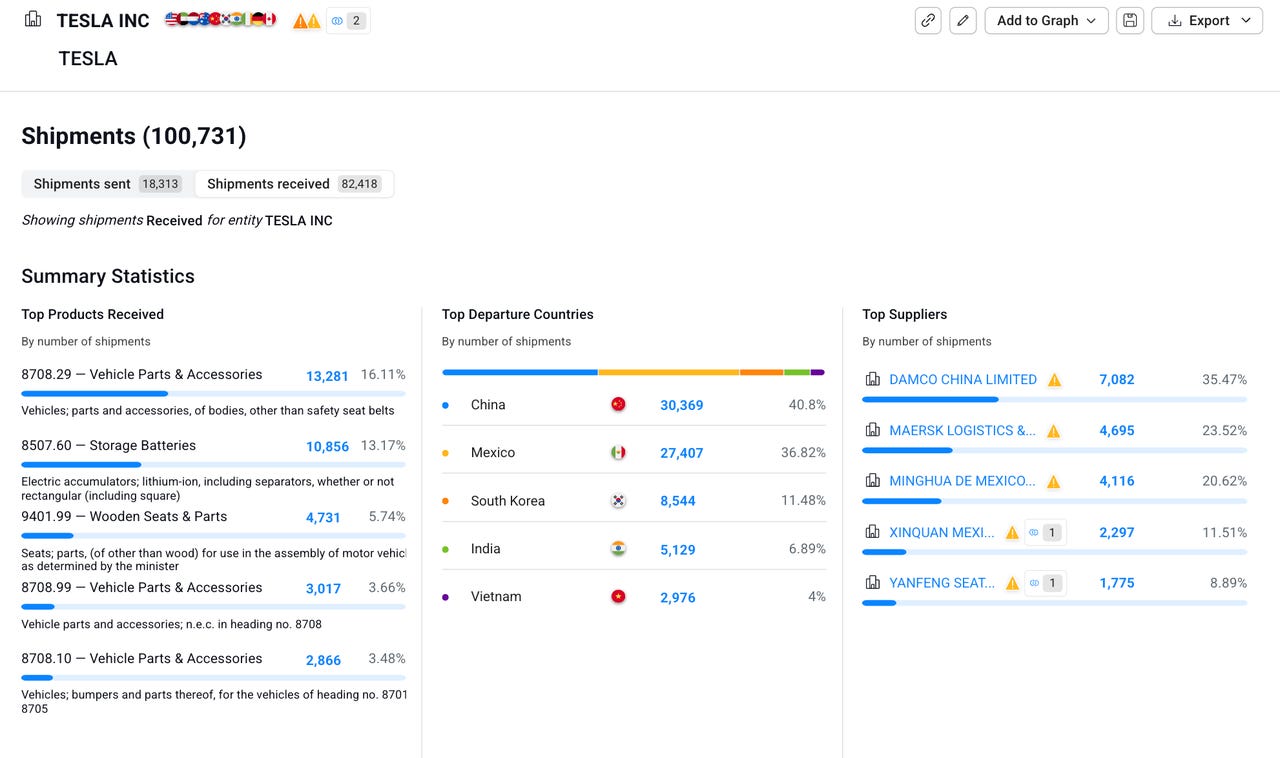Click the pencil edit icon button

(962, 21)
